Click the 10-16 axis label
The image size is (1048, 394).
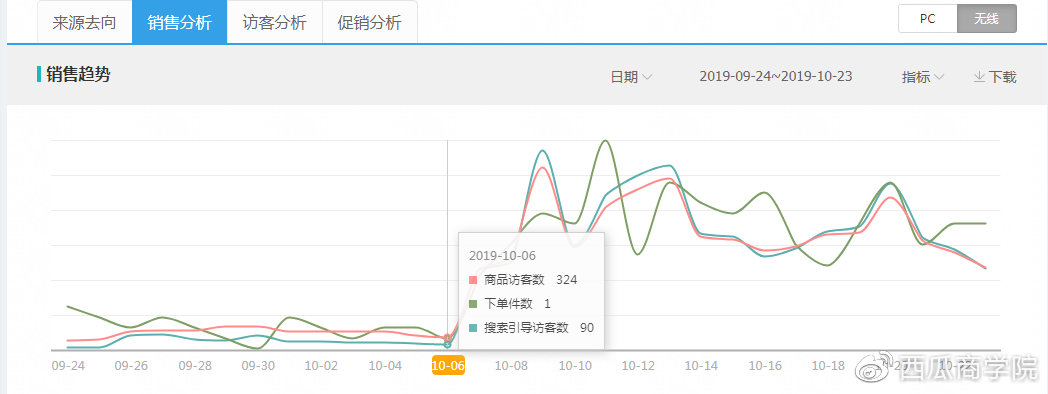(x=765, y=366)
